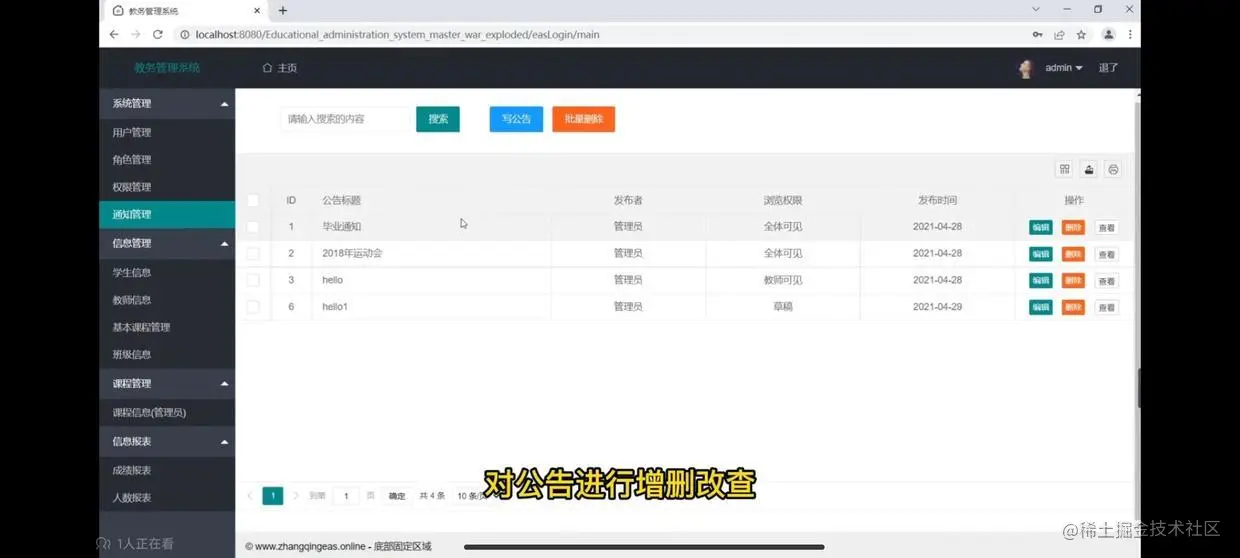Image resolution: width=1240 pixels, height=558 pixels.
Task: Click the 主页 home icon link
Action: tap(279, 68)
